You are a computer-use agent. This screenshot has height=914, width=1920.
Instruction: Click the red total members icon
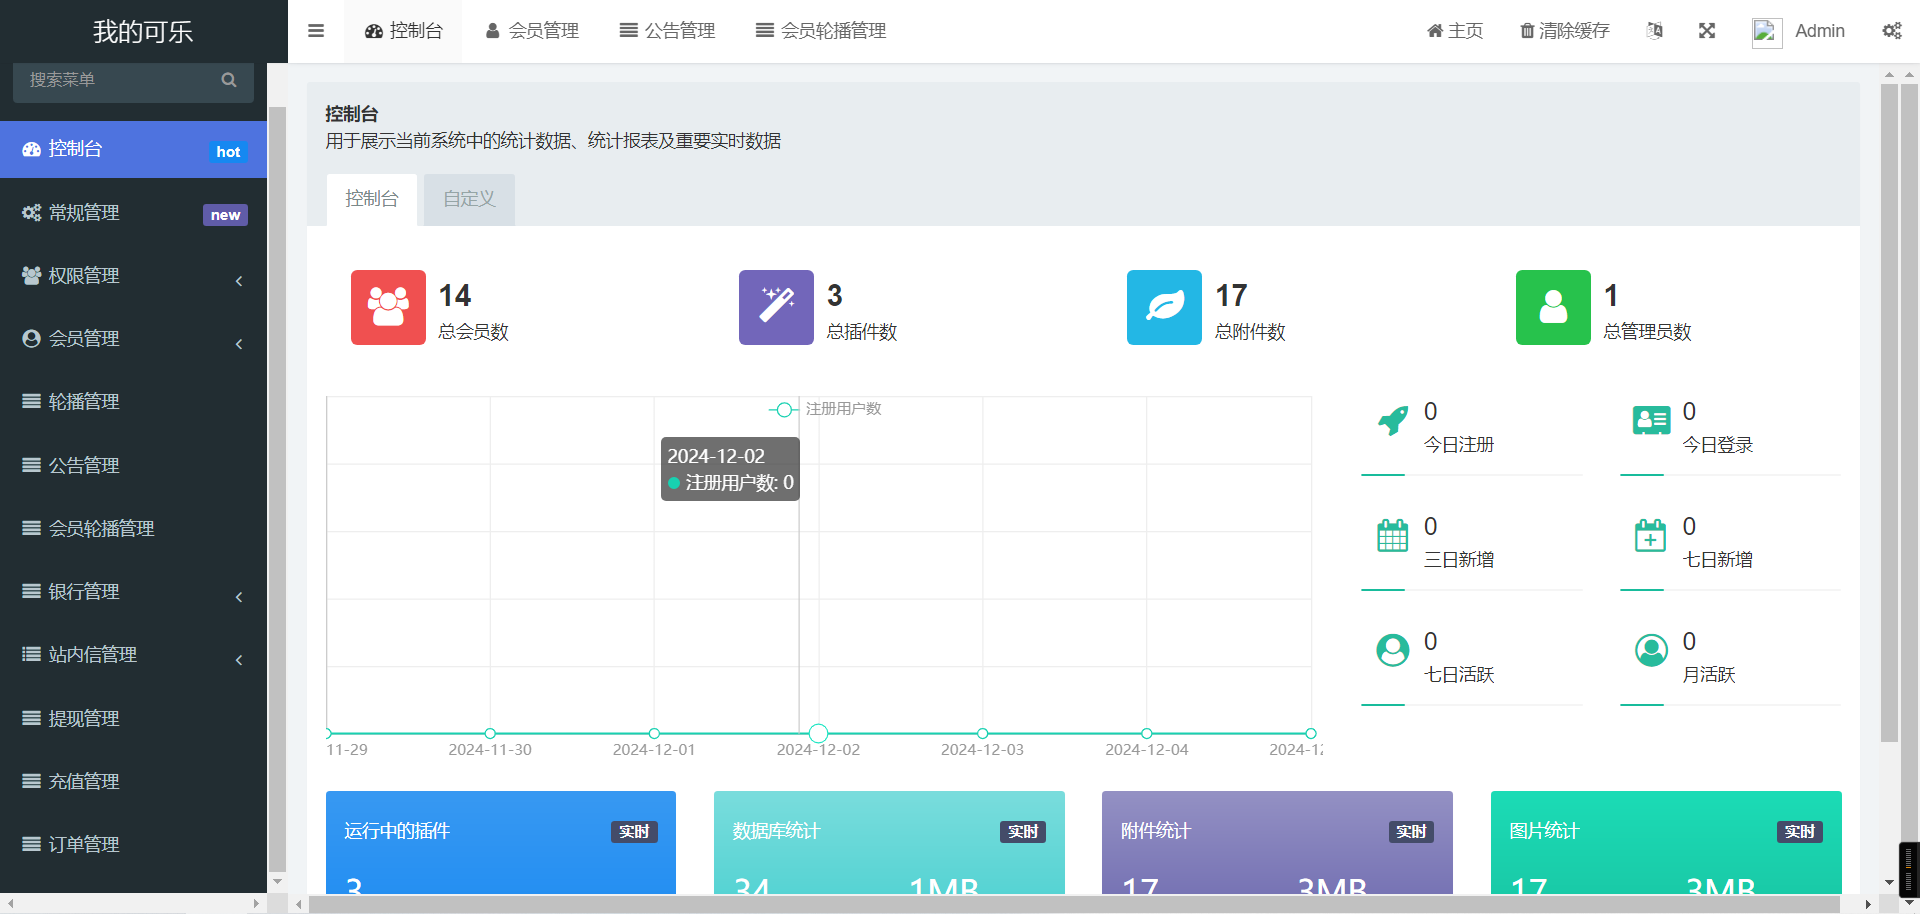(x=388, y=307)
